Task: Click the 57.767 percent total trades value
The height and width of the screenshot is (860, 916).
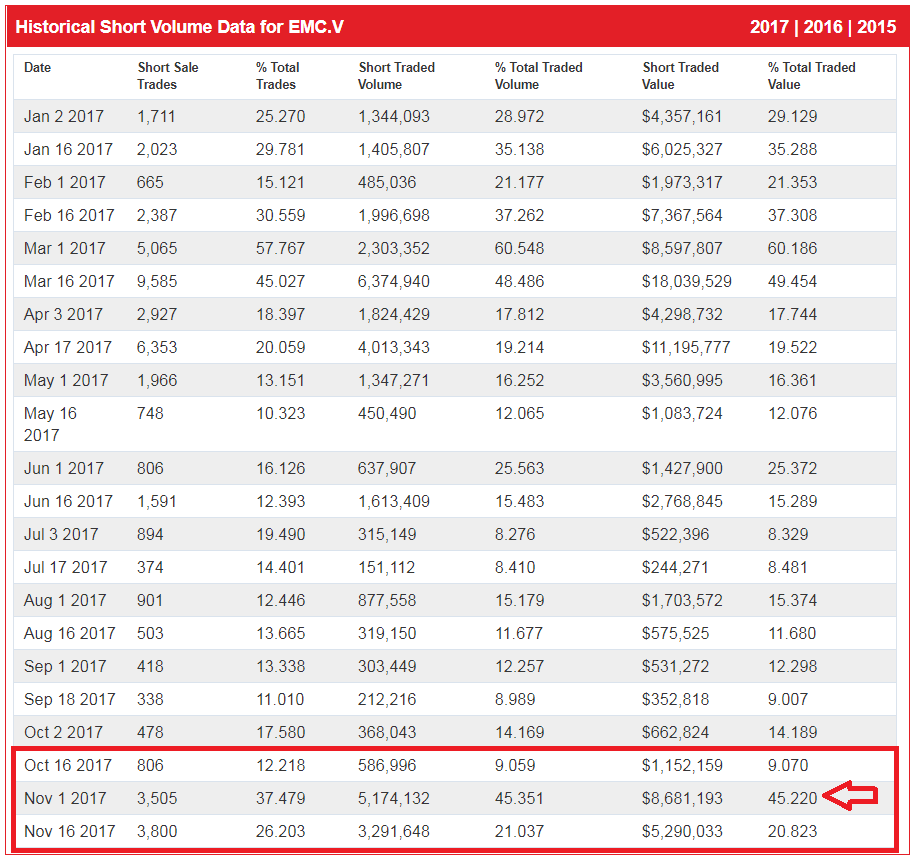Action: 280,248
